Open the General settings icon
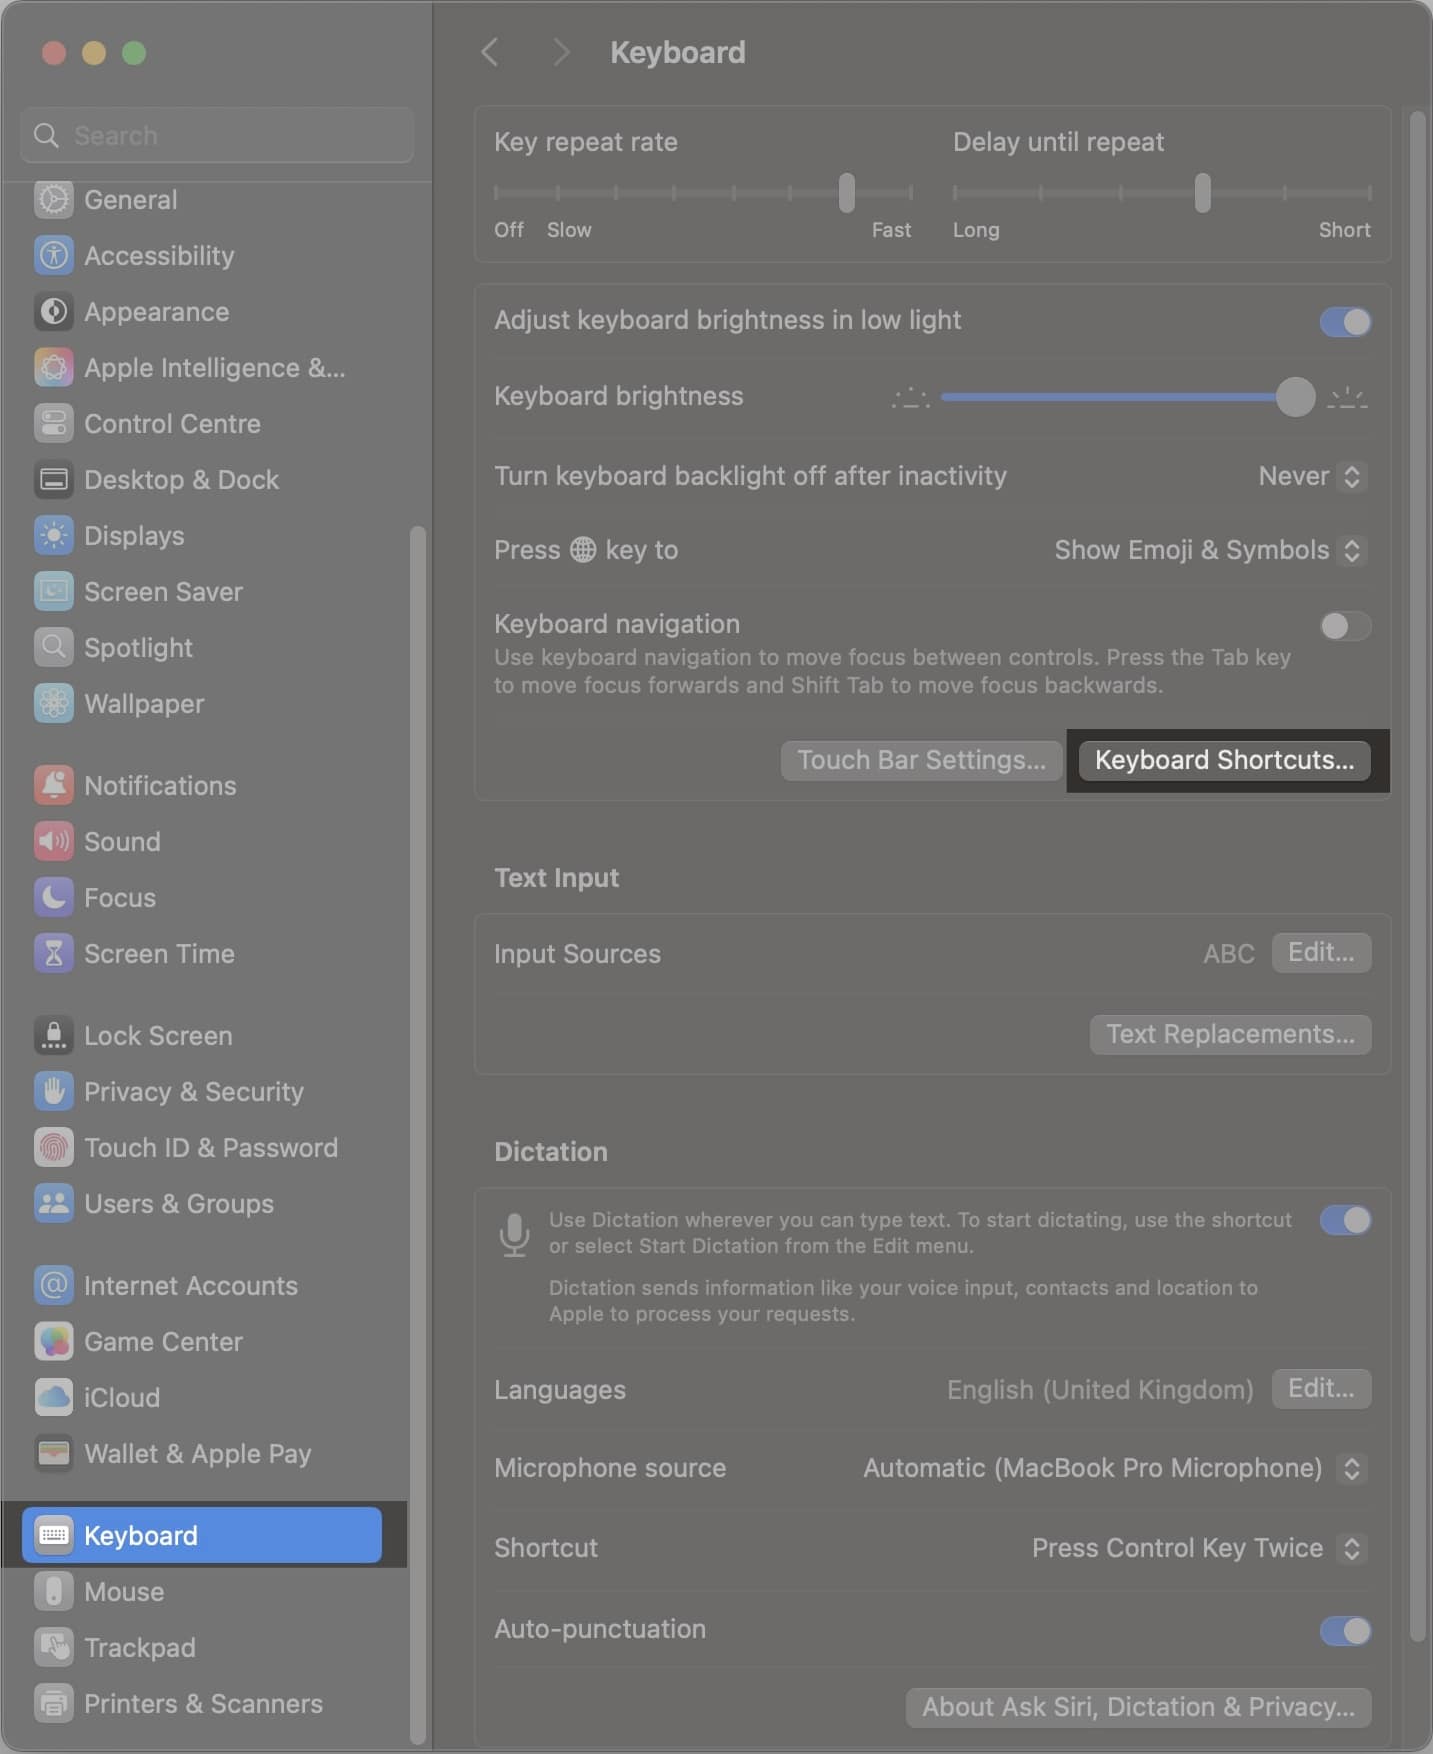1433x1754 pixels. pyautogui.click(x=54, y=200)
